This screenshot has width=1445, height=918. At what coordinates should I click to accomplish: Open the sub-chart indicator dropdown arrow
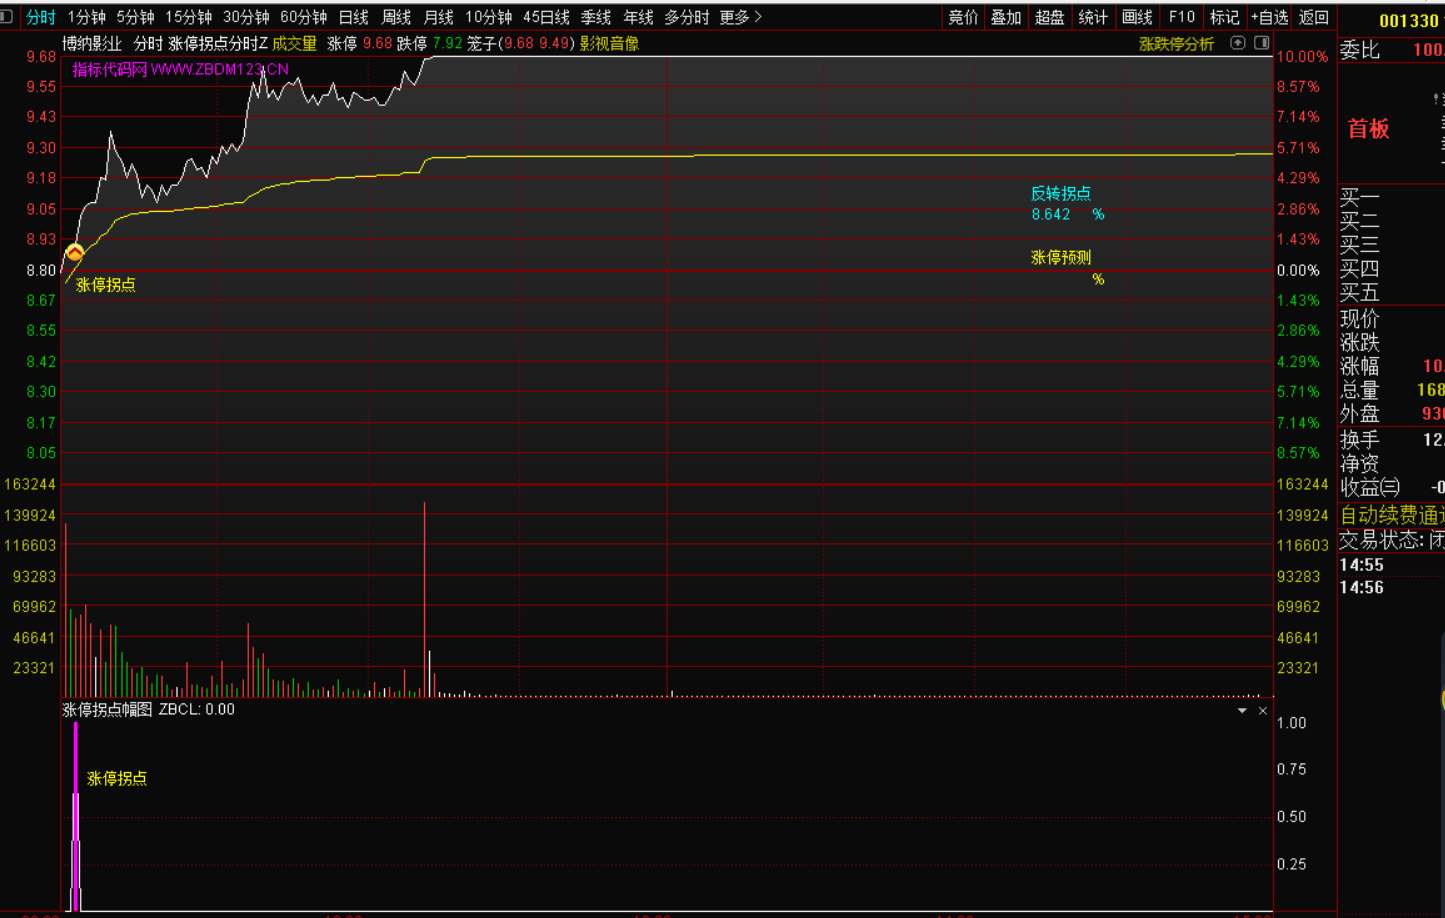pos(1242,710)
